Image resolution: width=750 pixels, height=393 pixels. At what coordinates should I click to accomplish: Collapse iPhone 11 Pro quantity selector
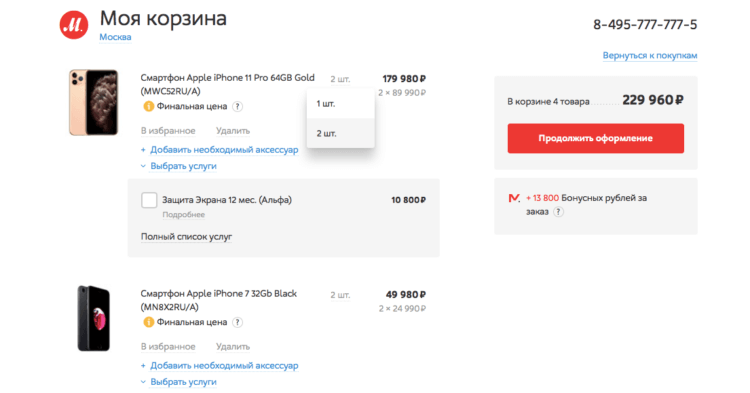pos(340,79)
